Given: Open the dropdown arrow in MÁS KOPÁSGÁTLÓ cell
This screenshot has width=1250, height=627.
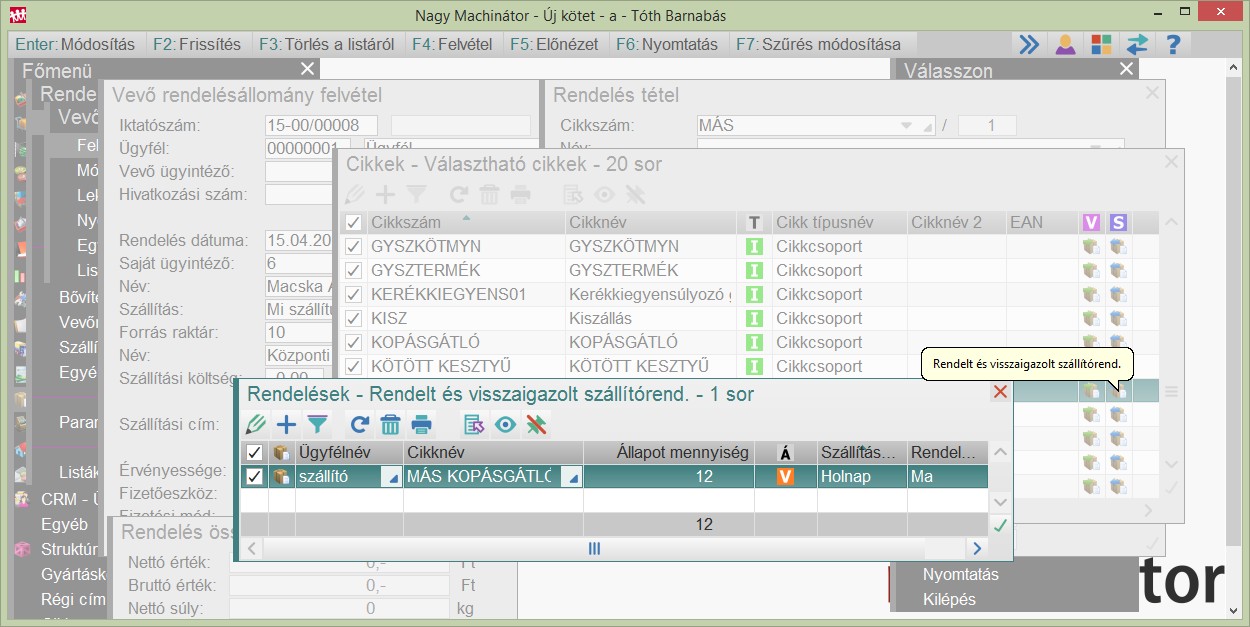Looking at the screenshot, I should coord(571,477).
